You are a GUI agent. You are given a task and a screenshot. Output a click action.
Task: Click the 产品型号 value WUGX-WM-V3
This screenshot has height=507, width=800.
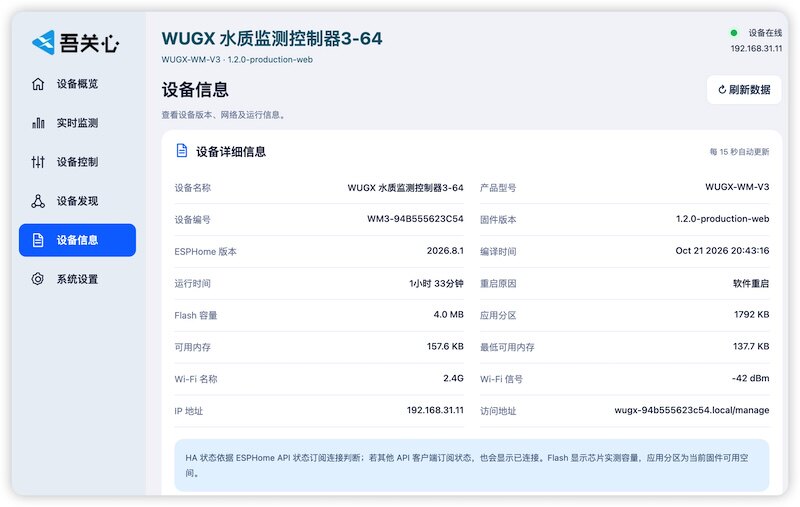(x=737, y=187)
